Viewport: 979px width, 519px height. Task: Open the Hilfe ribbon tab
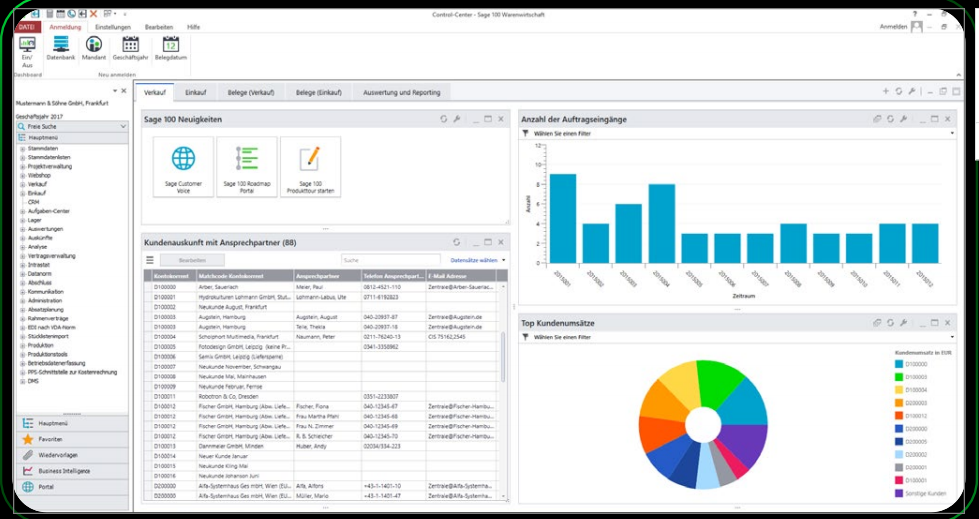coord(194,27)
